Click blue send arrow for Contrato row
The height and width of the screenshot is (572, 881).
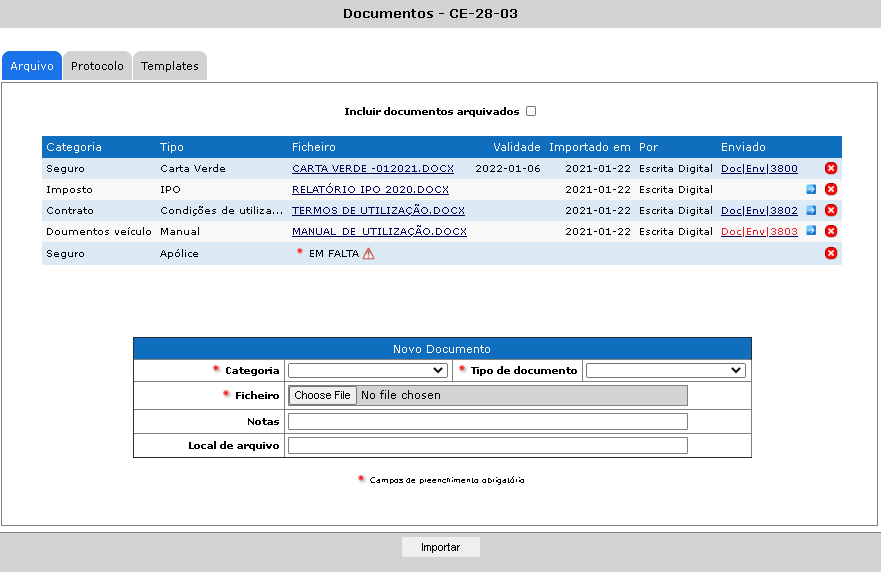tap(811, 211)
